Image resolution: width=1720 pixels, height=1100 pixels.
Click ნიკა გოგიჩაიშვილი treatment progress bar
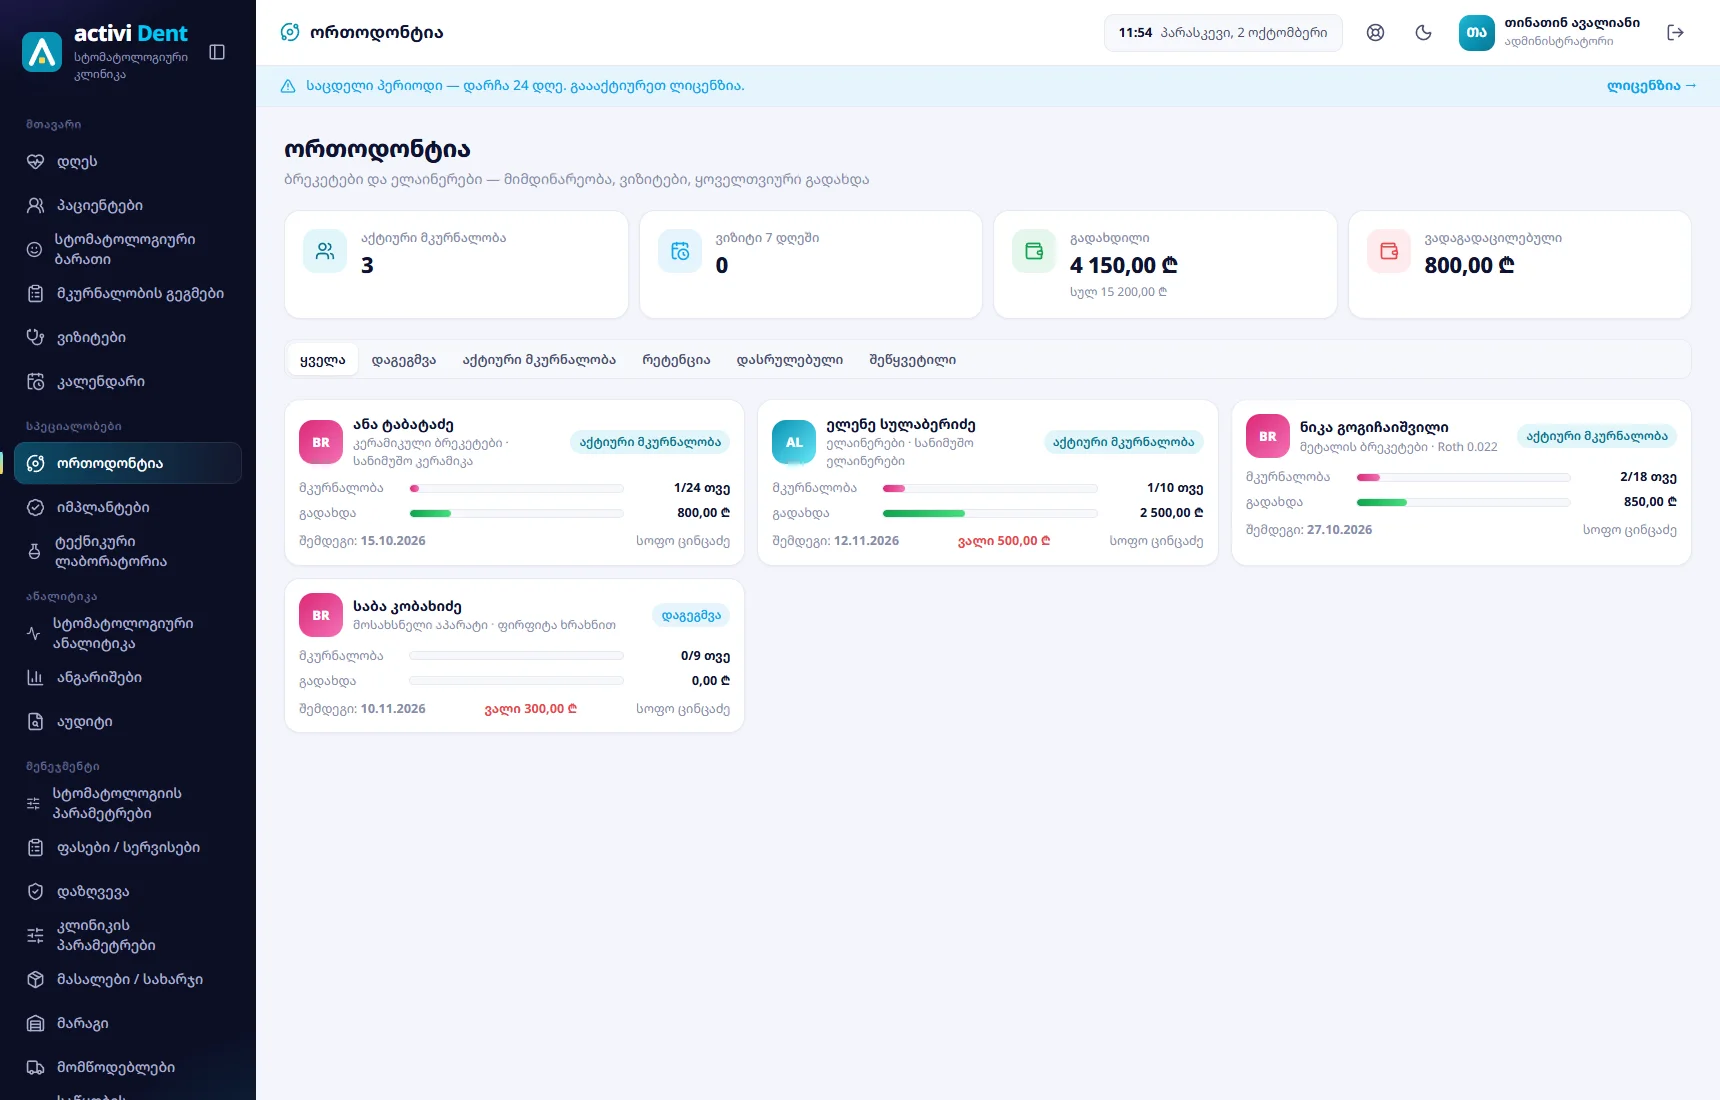[x=1463, y=477]
